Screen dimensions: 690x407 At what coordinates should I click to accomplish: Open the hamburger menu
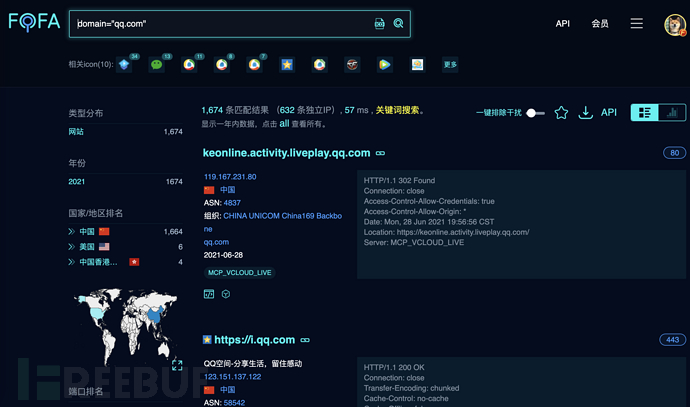click(x=636, y=23)
